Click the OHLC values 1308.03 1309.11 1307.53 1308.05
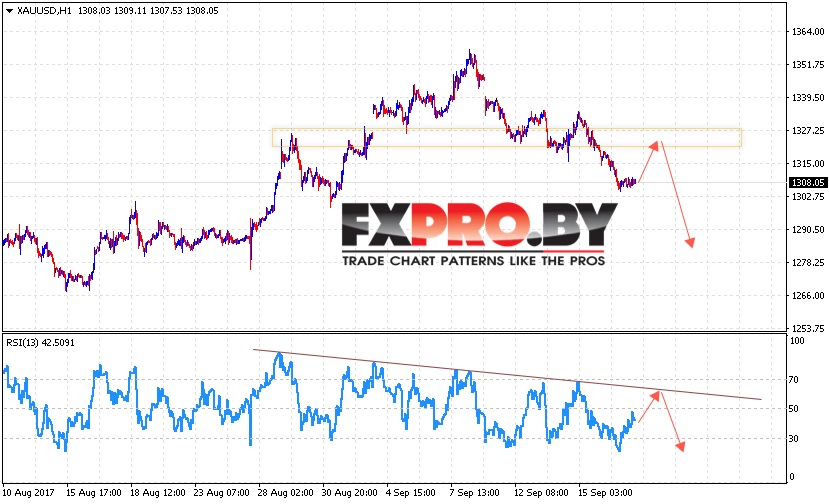Screen dimensions: 829x504 [148, 11]
